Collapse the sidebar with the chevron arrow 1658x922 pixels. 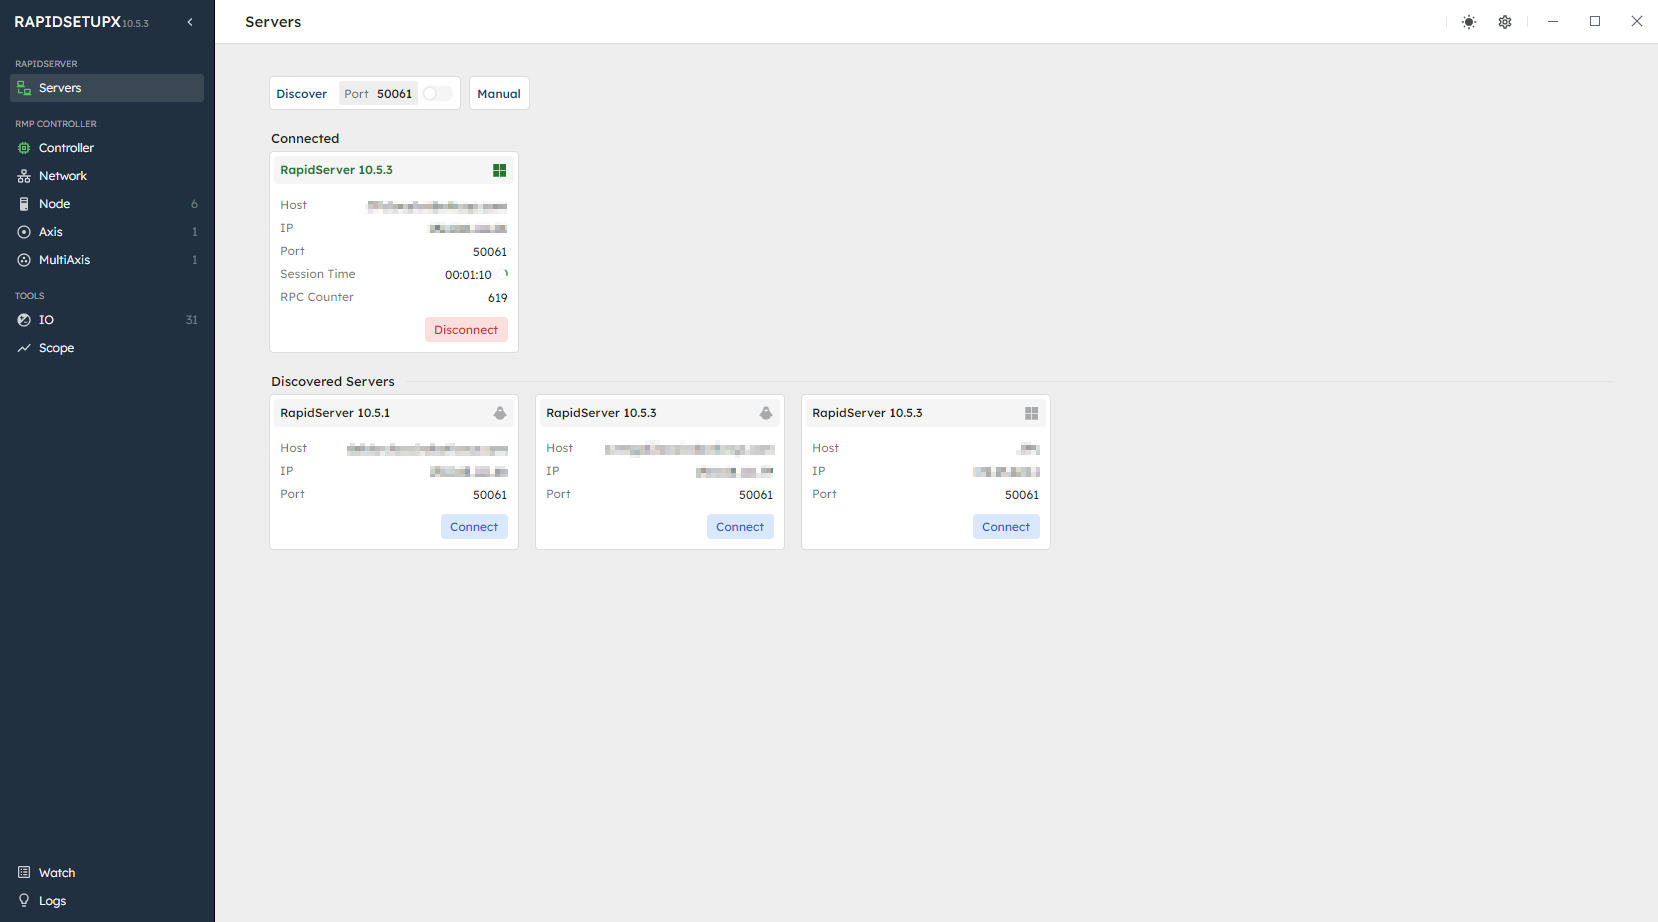[190, 22]
